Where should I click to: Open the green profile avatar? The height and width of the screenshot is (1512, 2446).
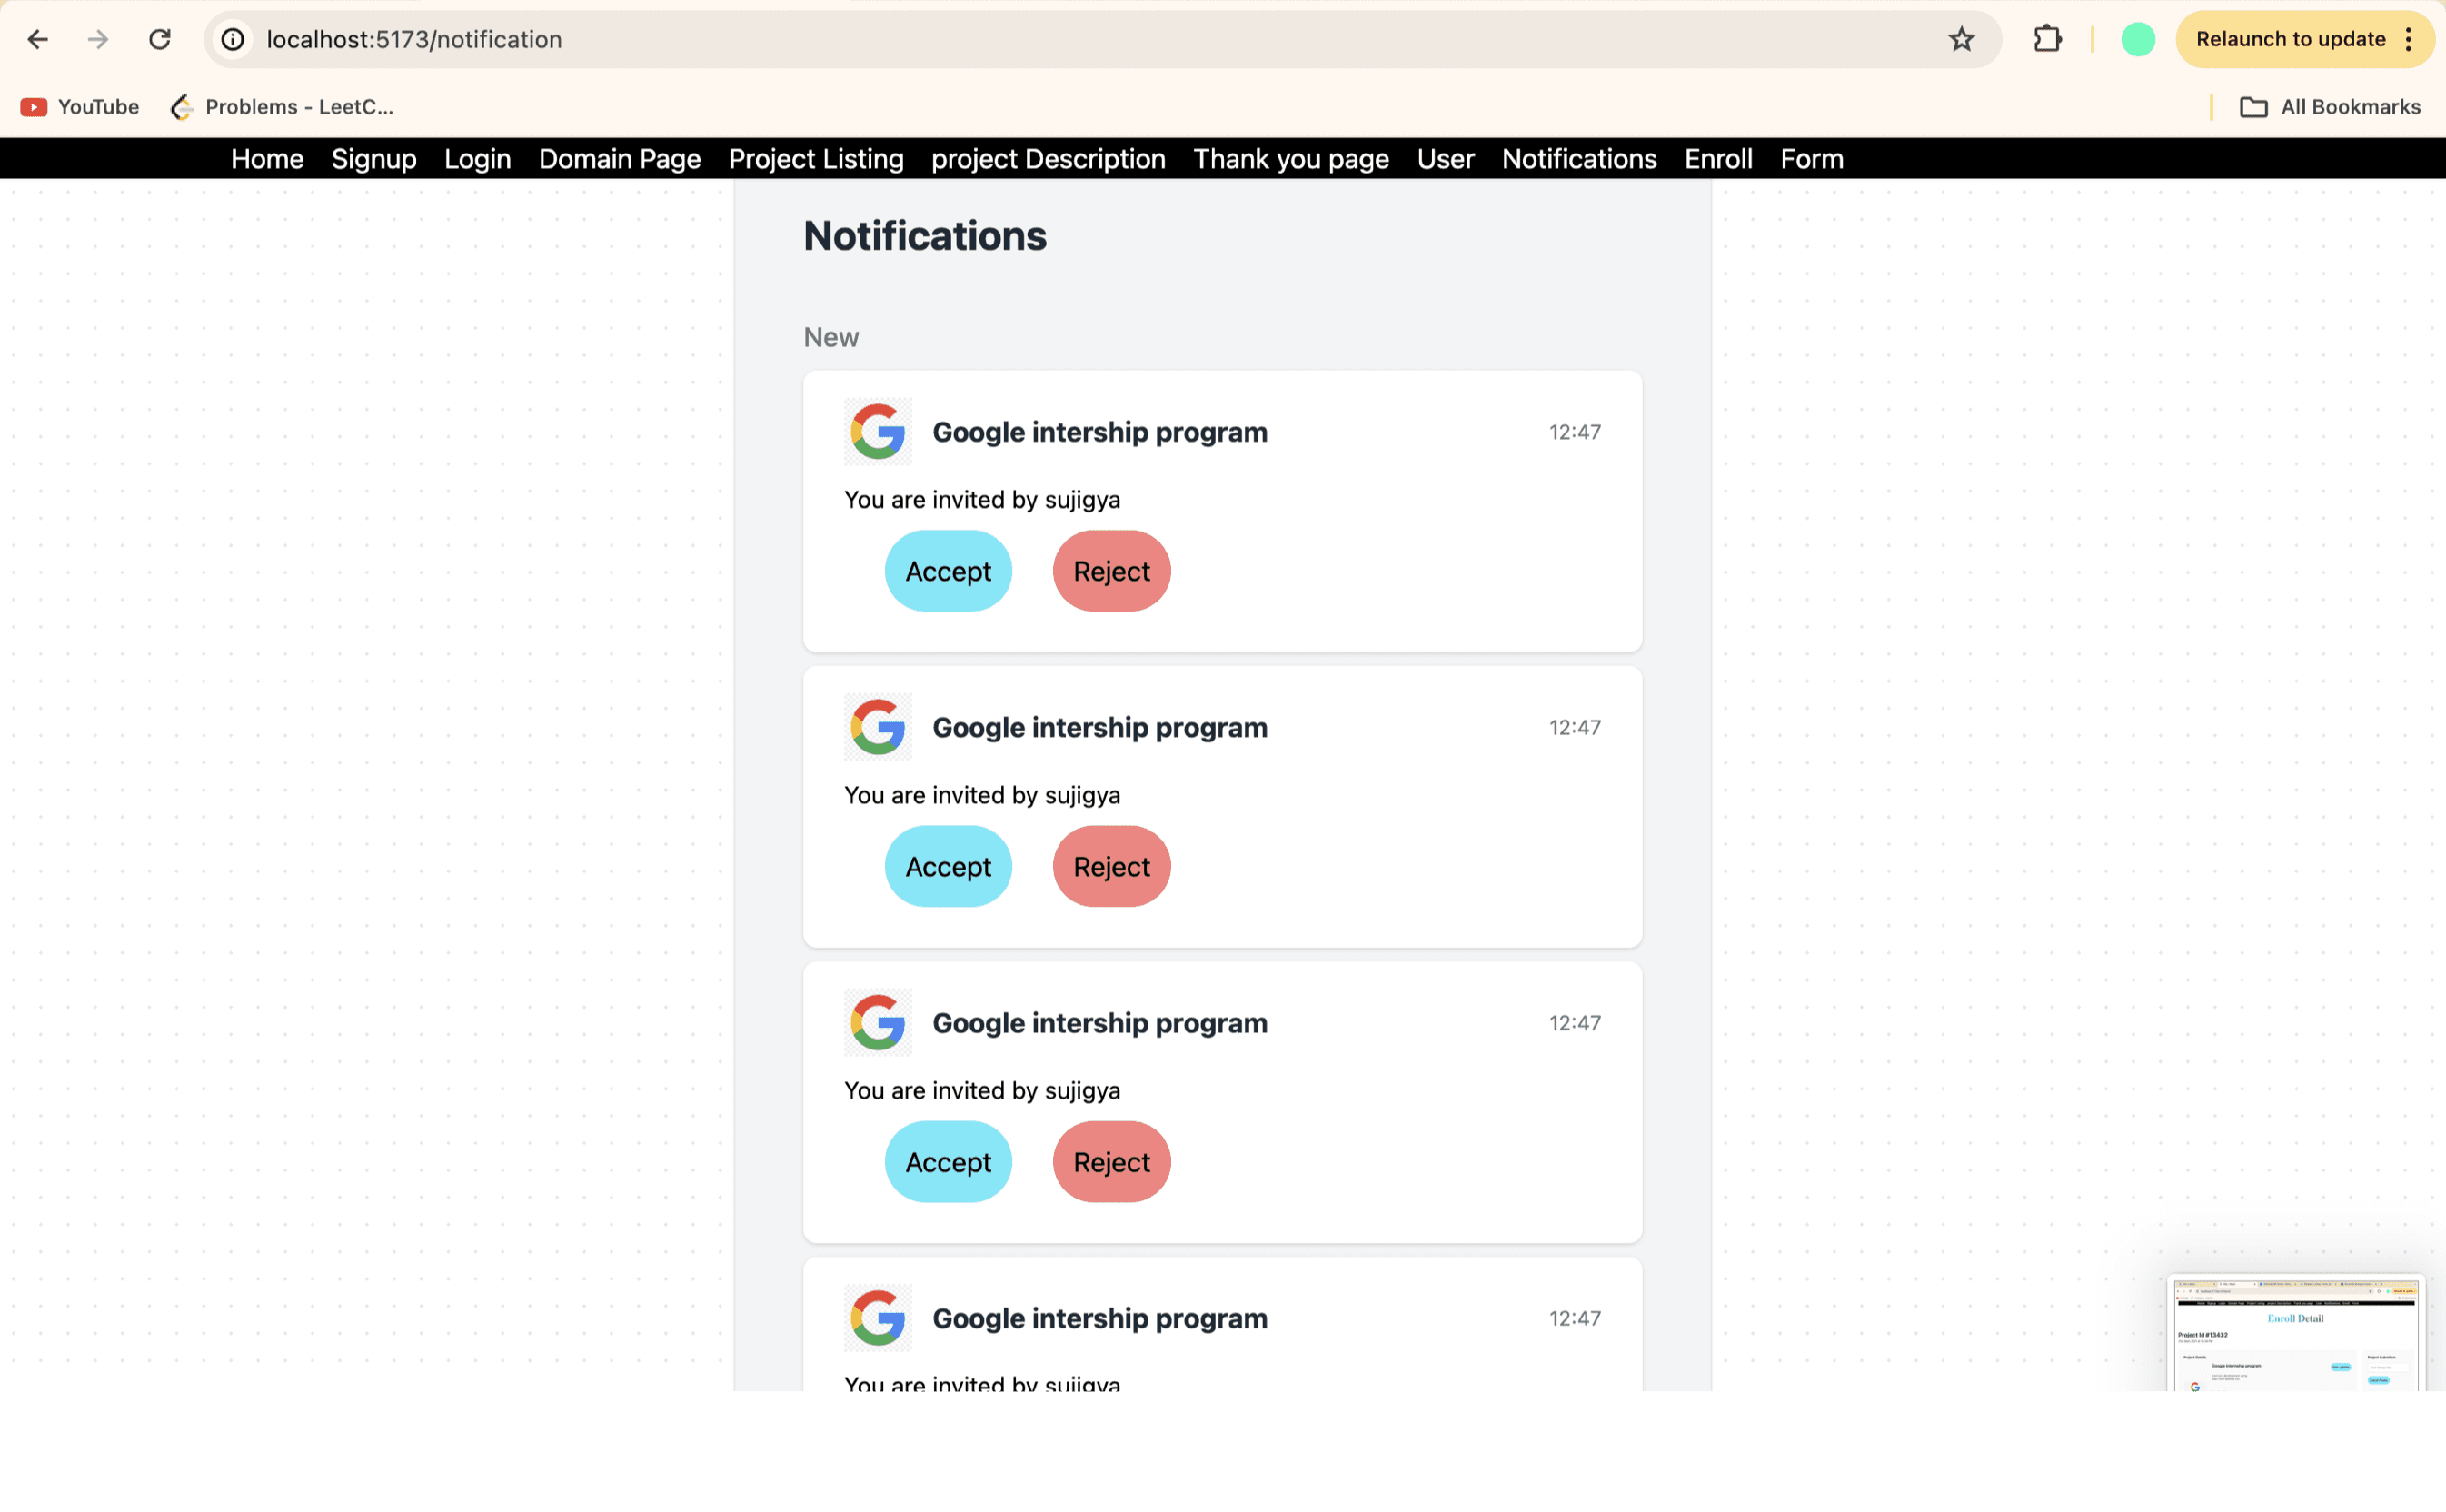click(x=2137, y=39)
